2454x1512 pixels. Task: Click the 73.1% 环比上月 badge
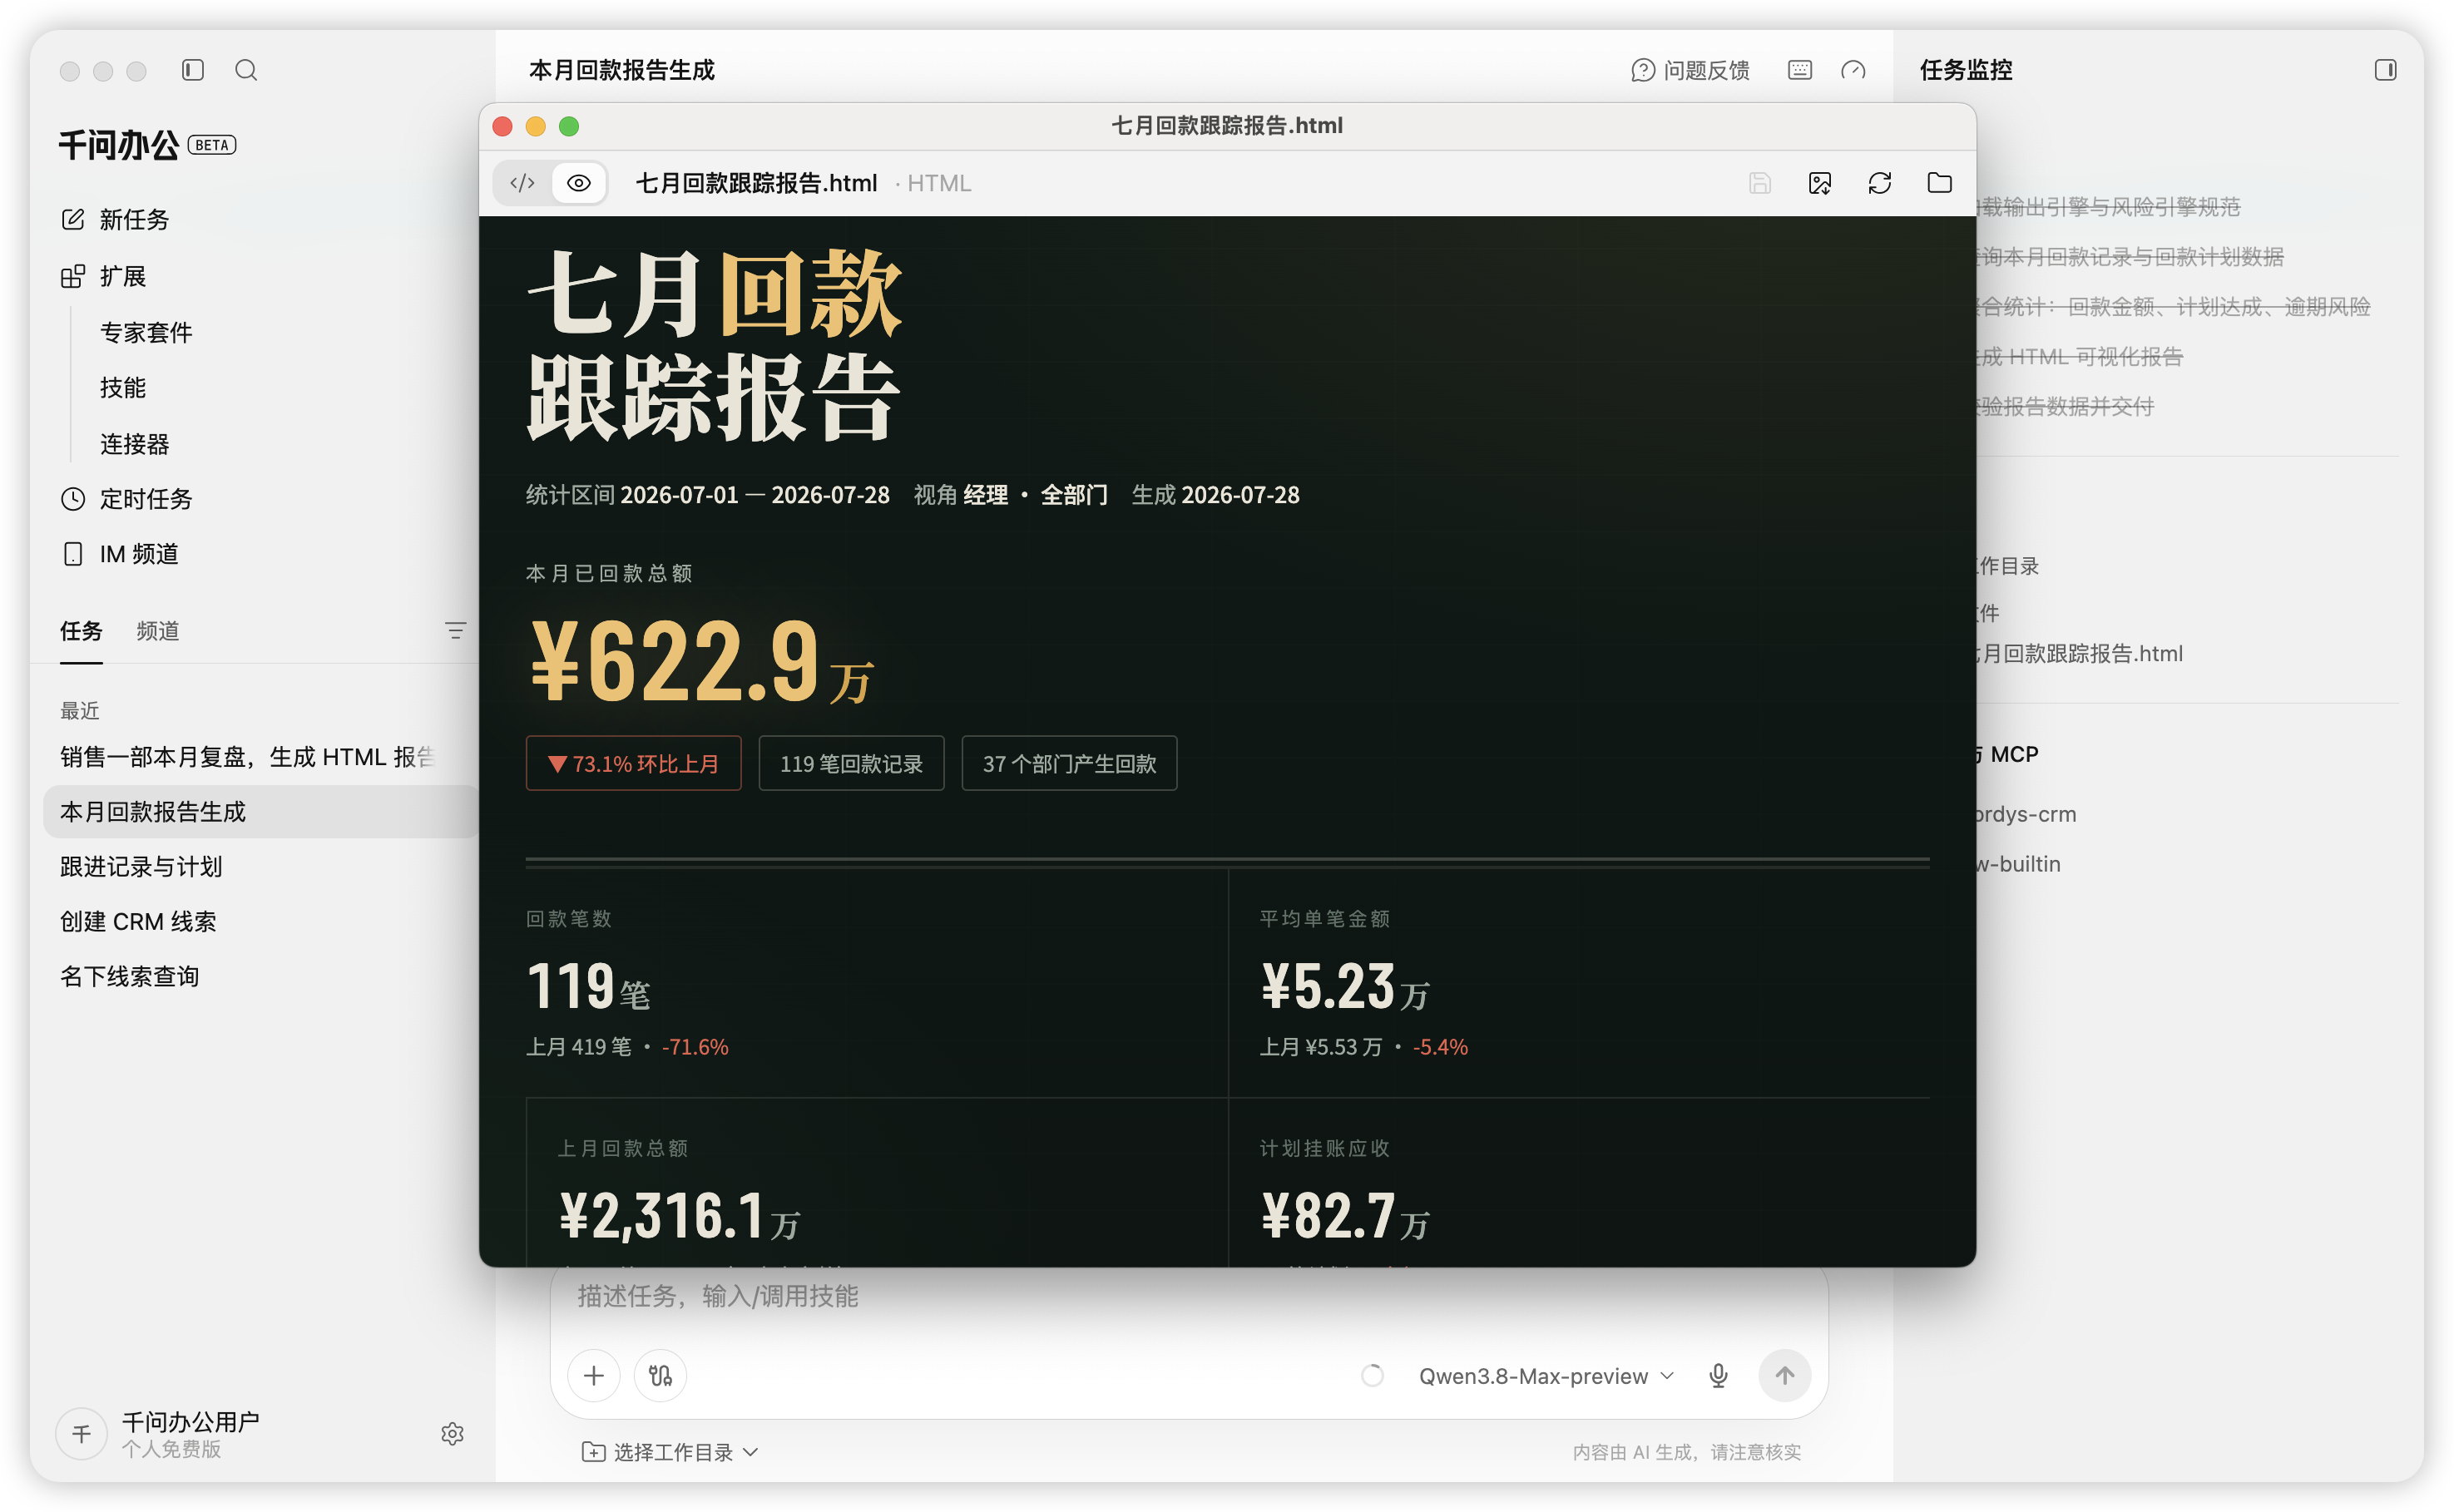tap(634, 764)
